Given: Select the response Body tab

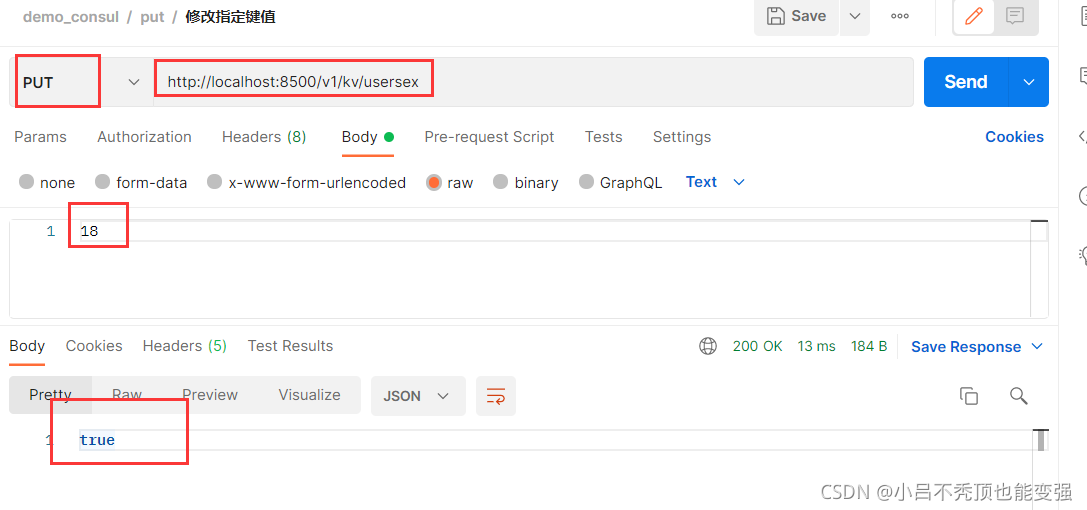Looking at the screenshot, I should coord(27,346).
